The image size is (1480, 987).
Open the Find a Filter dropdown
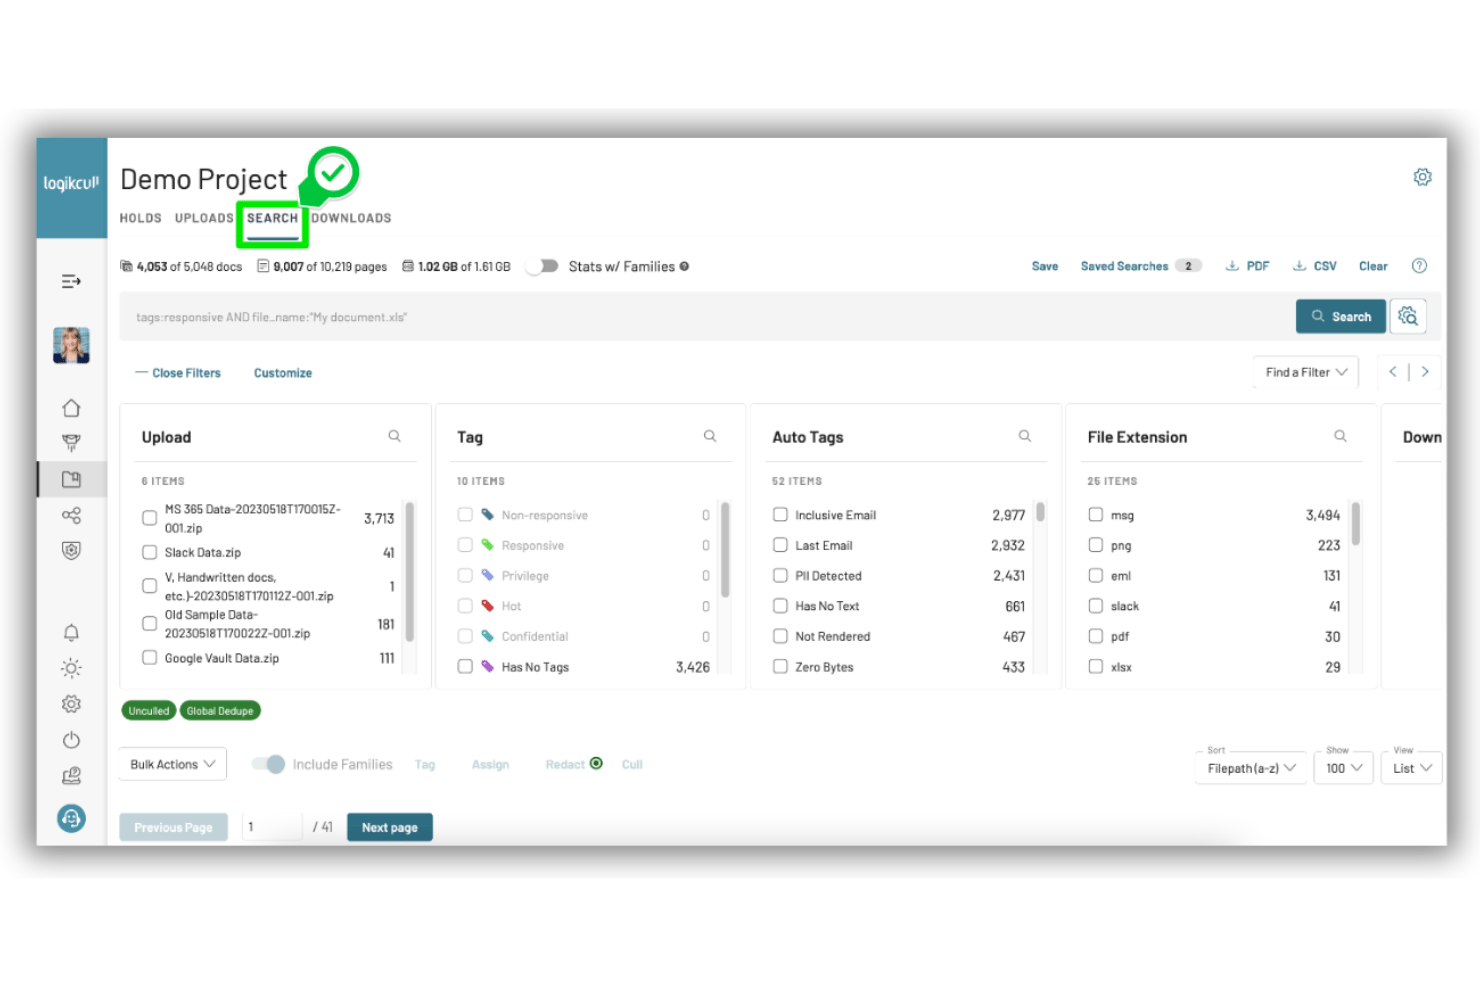[1306, 372]
